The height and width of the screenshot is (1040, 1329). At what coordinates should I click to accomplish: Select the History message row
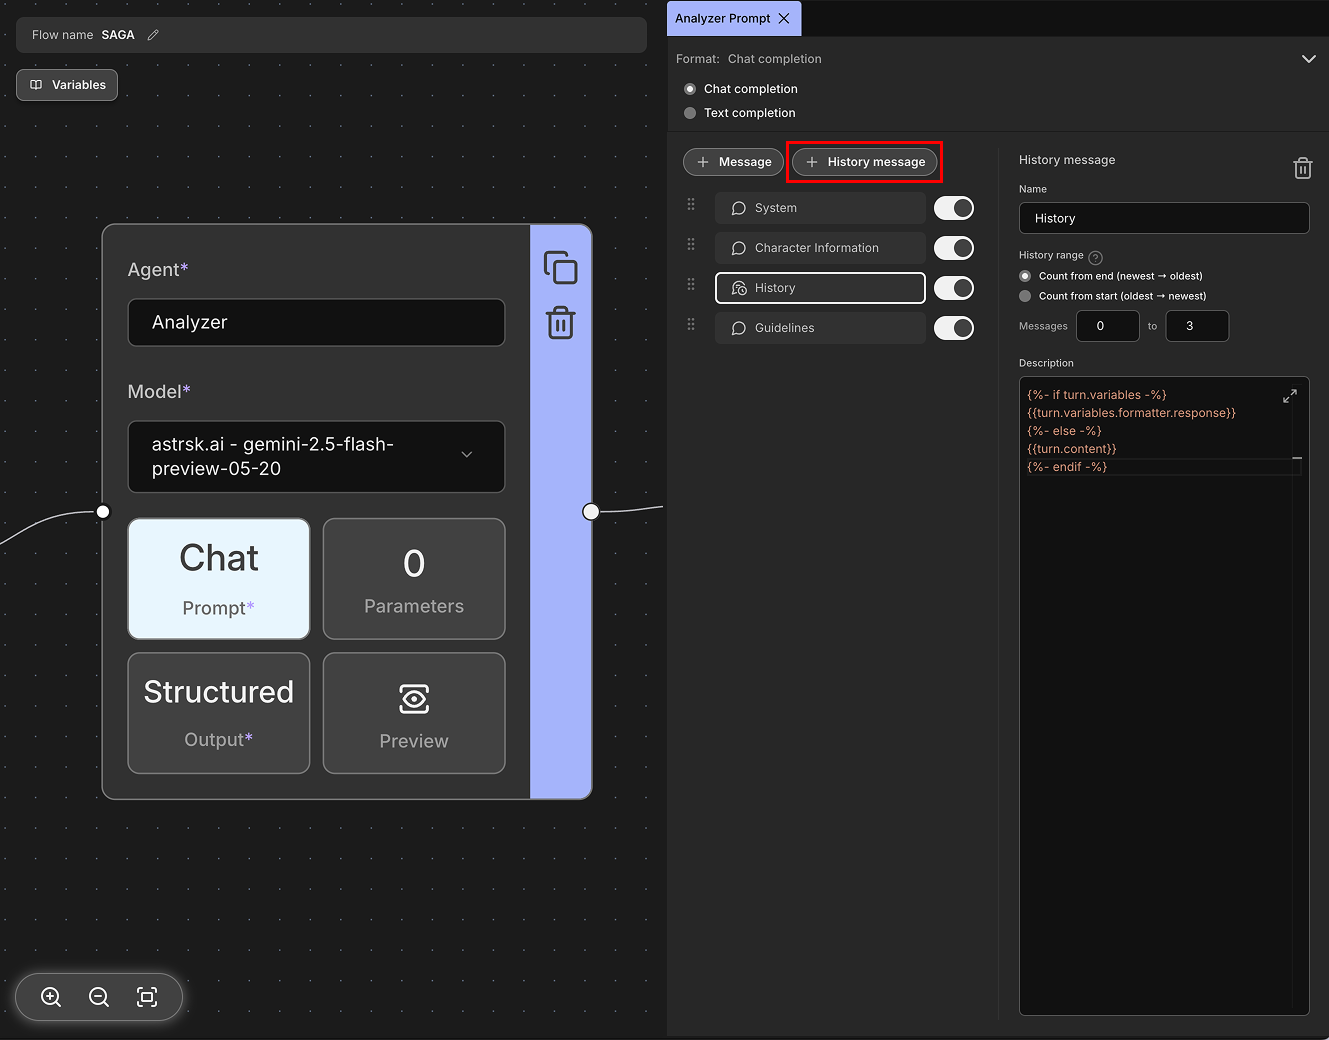click(820, 288)
